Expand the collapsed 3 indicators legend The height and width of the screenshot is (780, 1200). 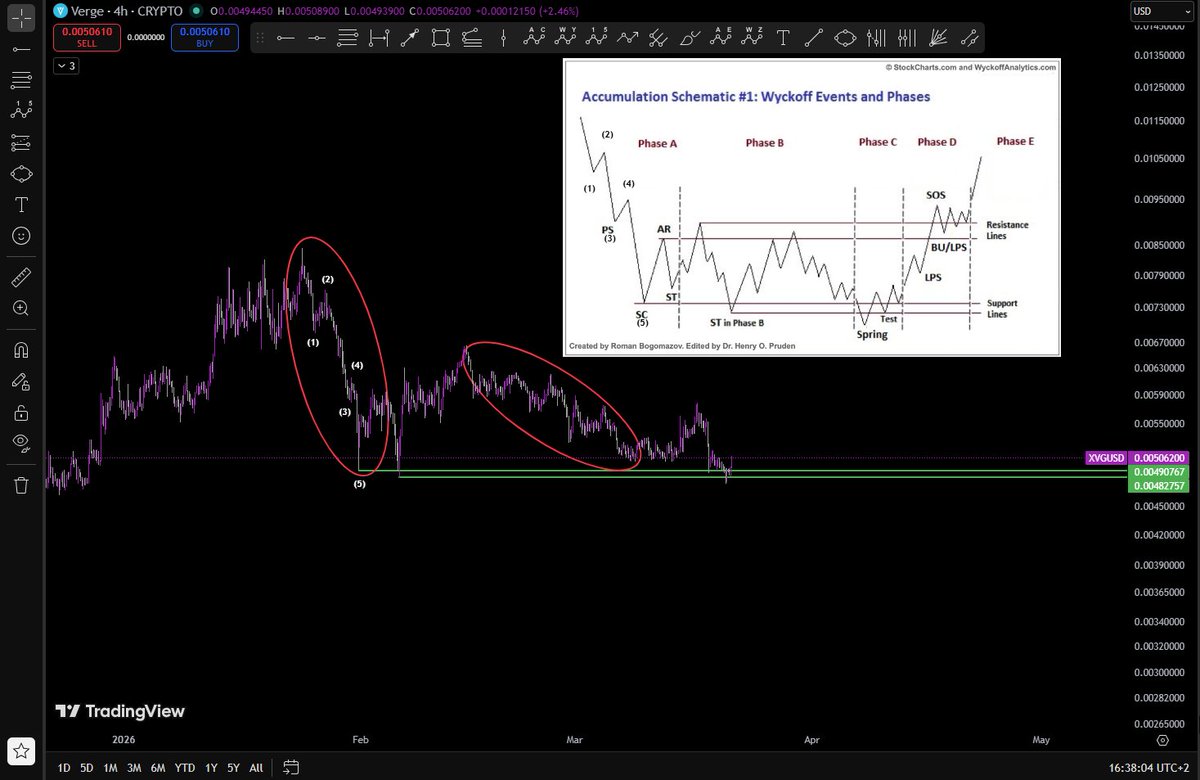(x=65, y=66)
